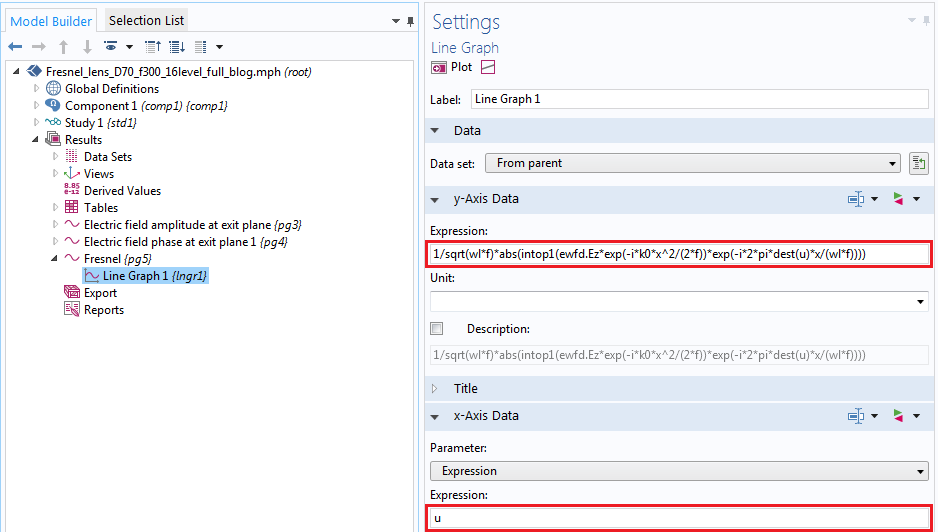Move node down with the down arrow

click(x=87, y=47)
